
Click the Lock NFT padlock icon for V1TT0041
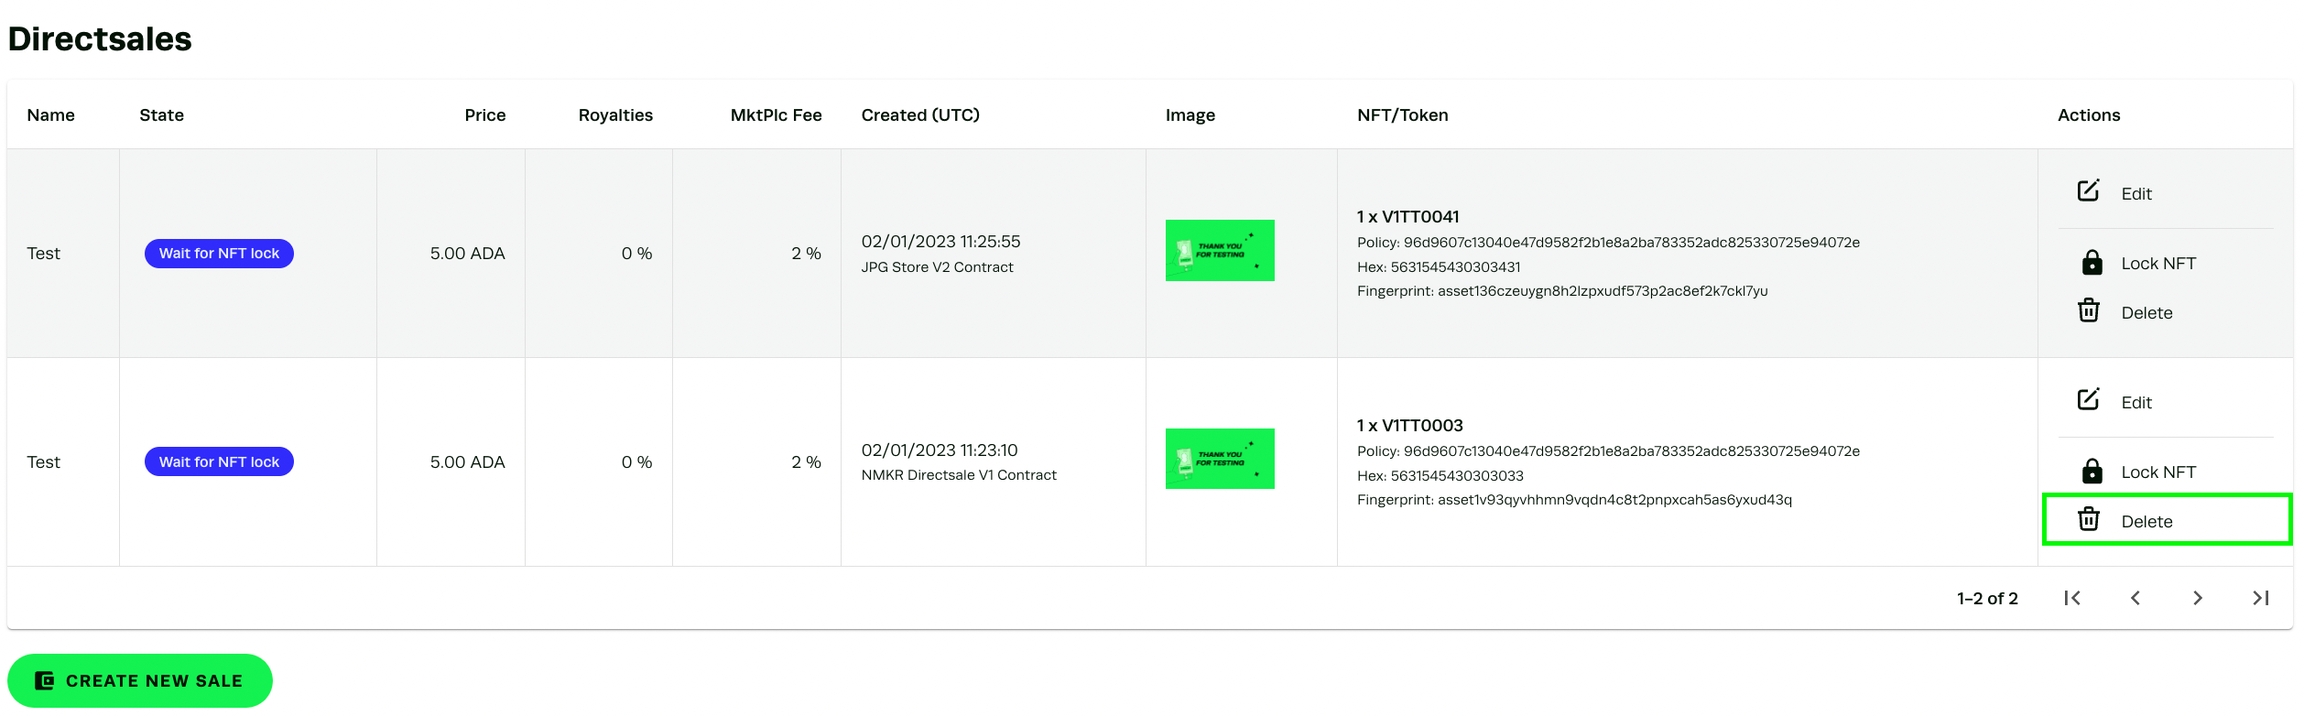(x=2091, y=263)
